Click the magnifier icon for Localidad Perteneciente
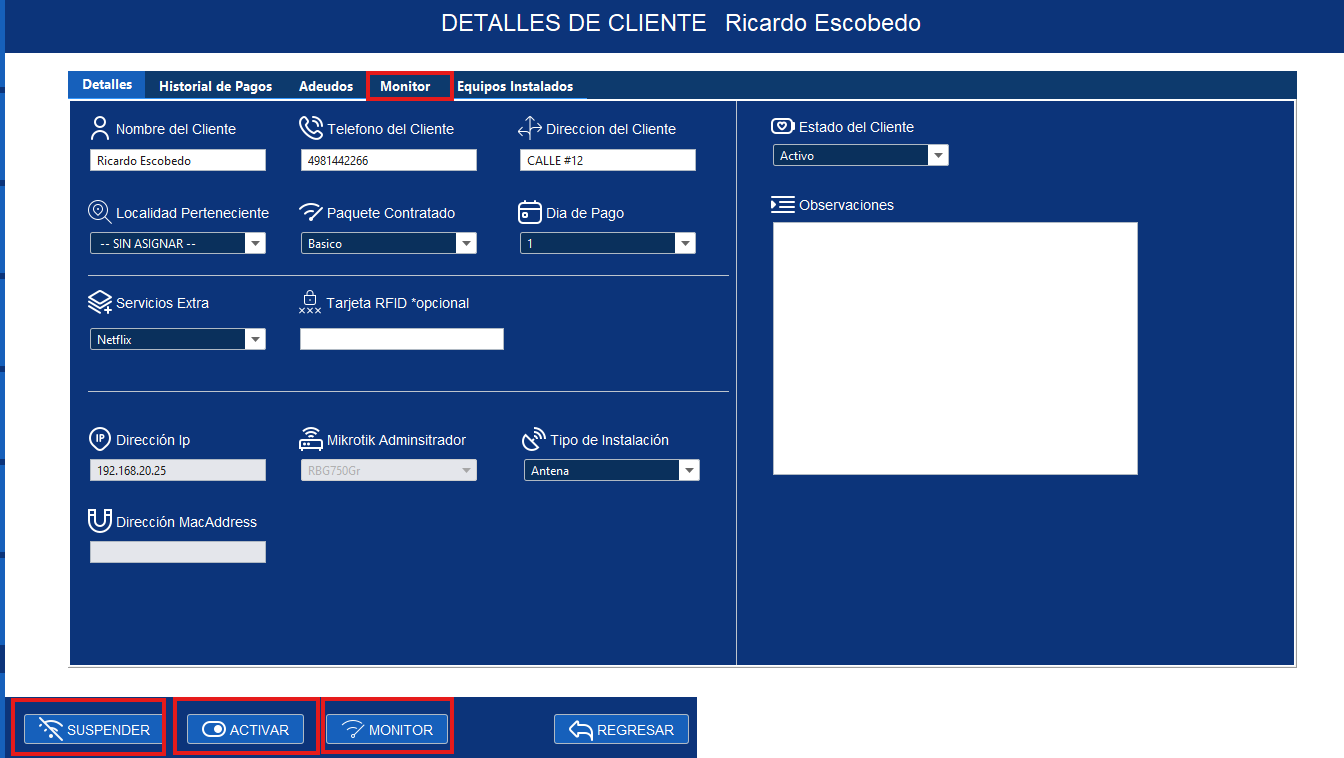1344x758 pixels. point(99,210)
